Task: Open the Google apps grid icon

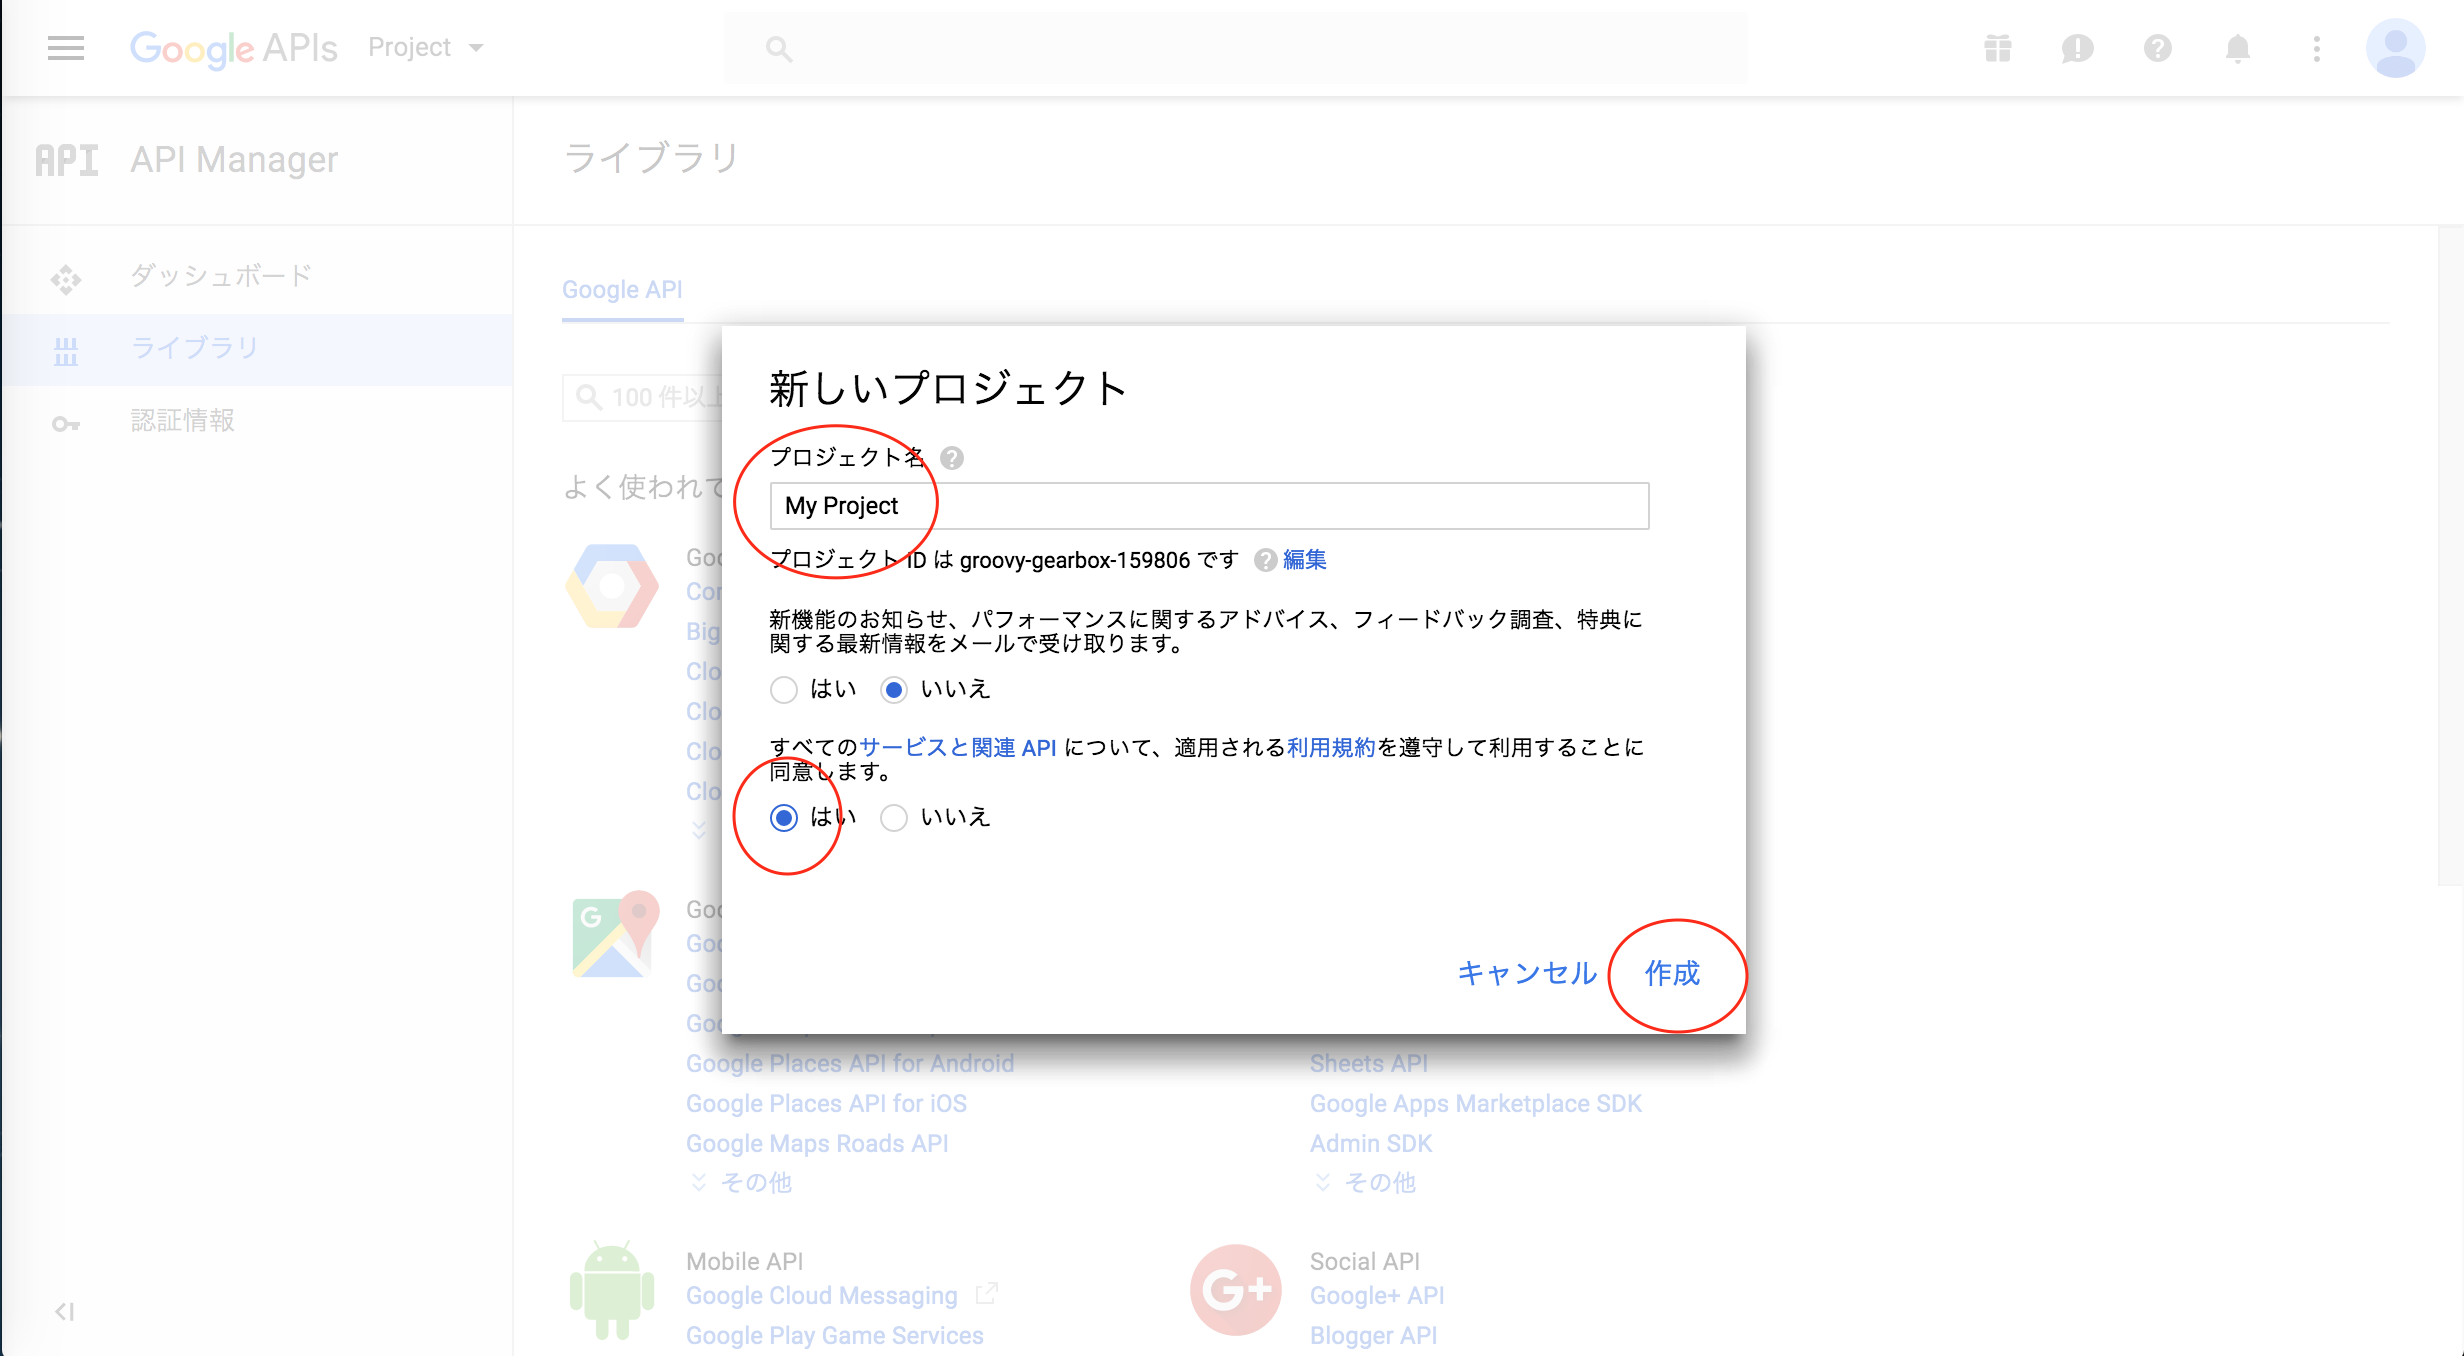Action: (1997, 48)
